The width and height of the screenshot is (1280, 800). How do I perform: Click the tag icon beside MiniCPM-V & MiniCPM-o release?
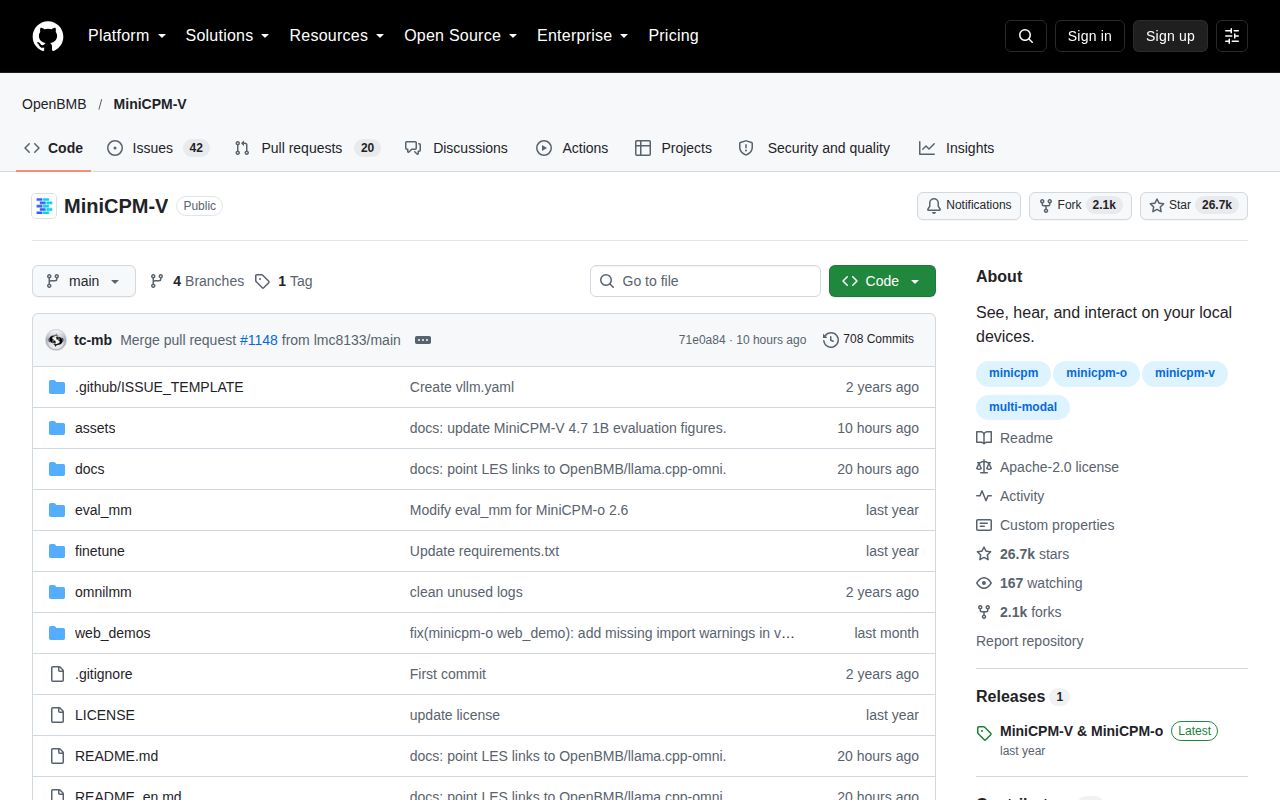[x=984, y=733]
